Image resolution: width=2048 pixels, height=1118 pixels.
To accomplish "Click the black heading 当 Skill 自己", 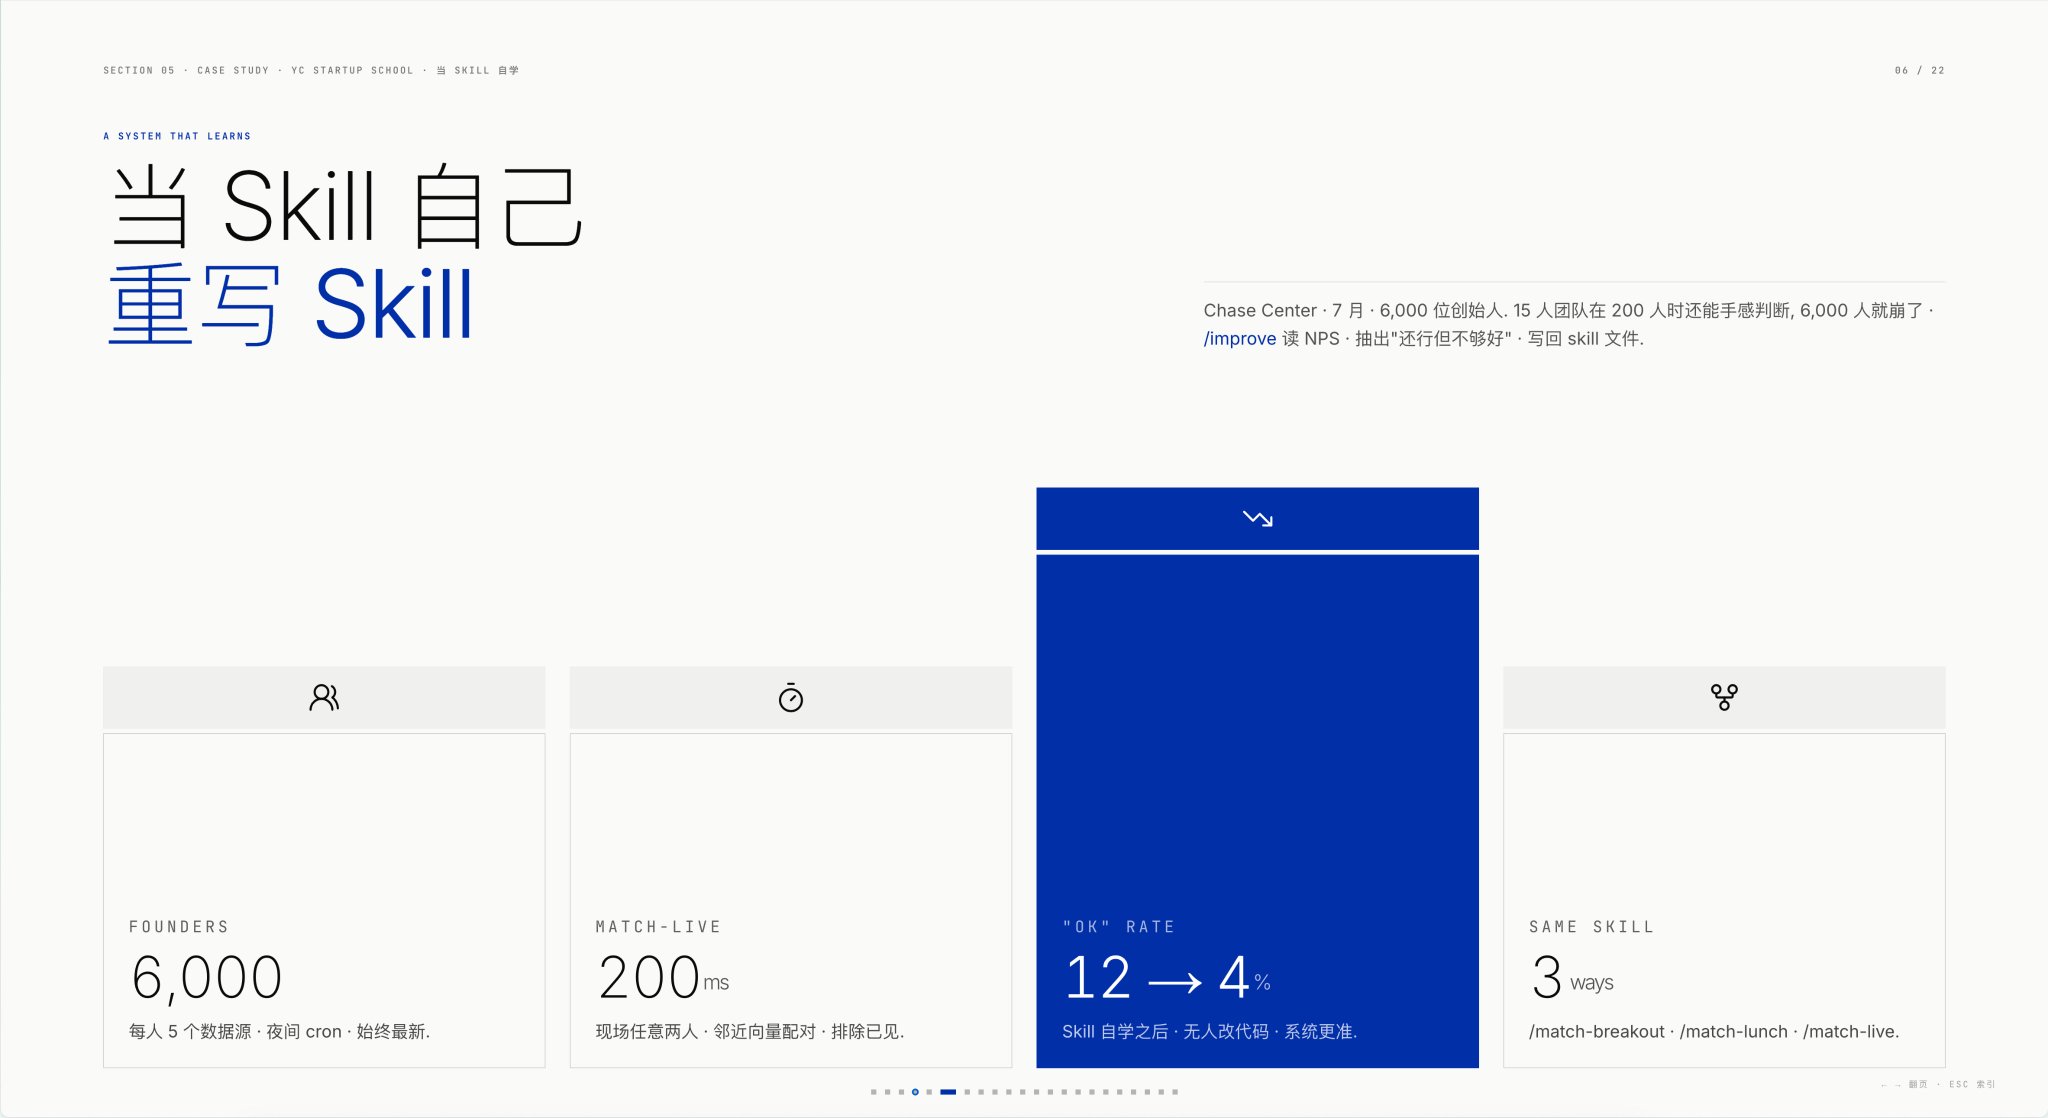I will tap(346, 207).
